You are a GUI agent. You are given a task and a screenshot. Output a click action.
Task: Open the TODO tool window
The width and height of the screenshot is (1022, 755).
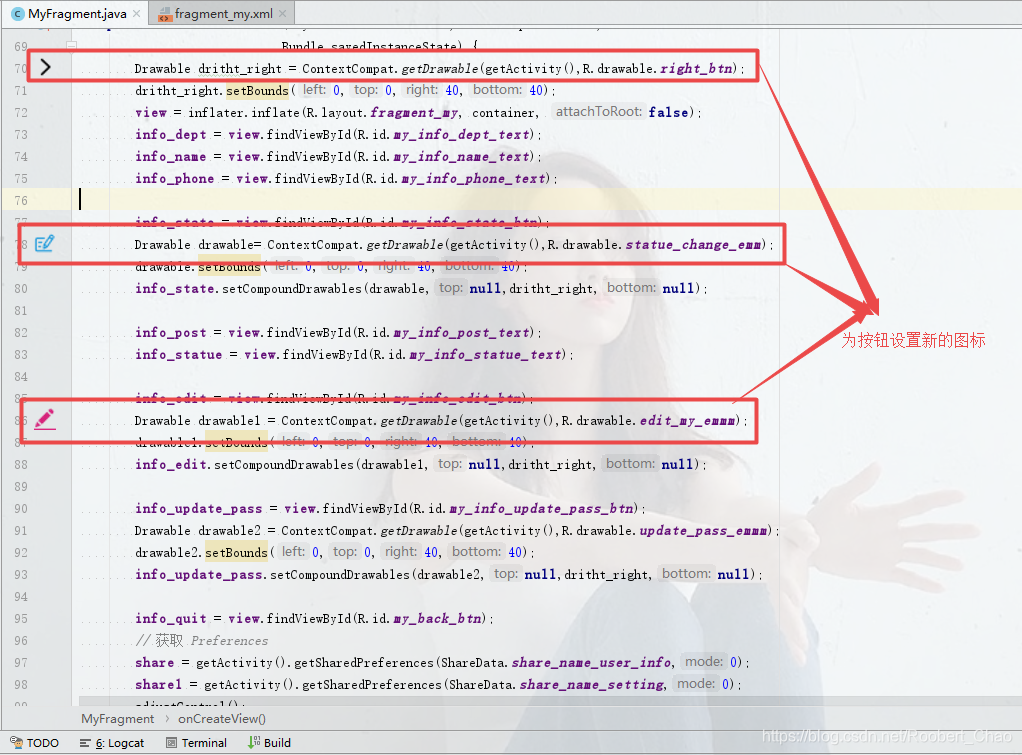point(35,743)
